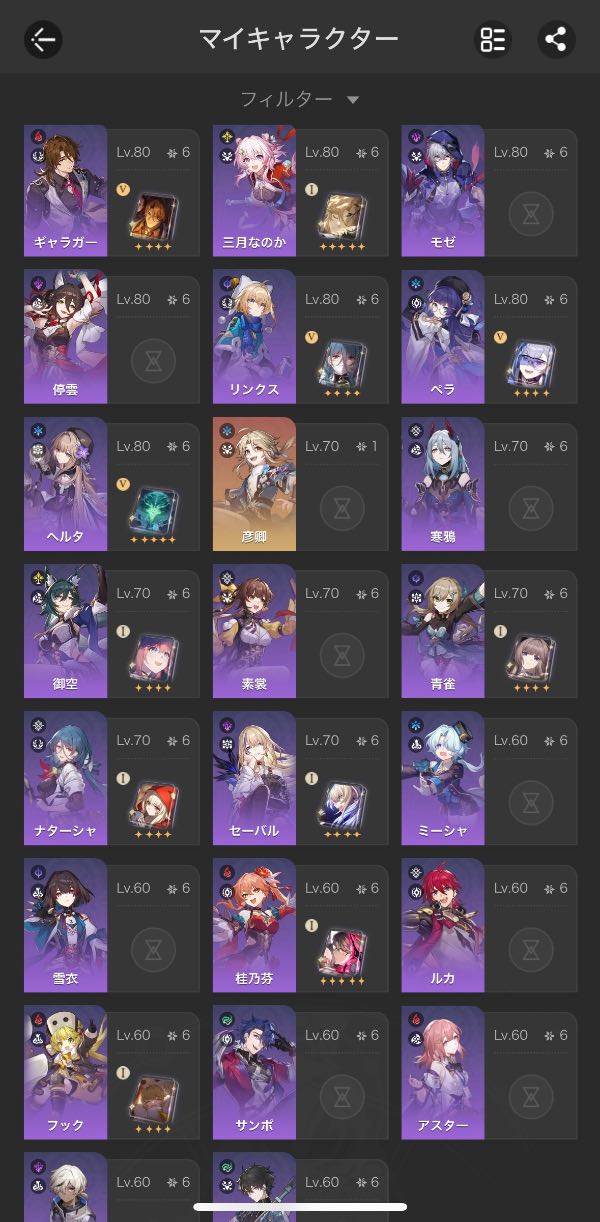Tap the ルカ character portrait
Image resolution: width=600 pixels, height=1222 pixels.
coord(443,926)
